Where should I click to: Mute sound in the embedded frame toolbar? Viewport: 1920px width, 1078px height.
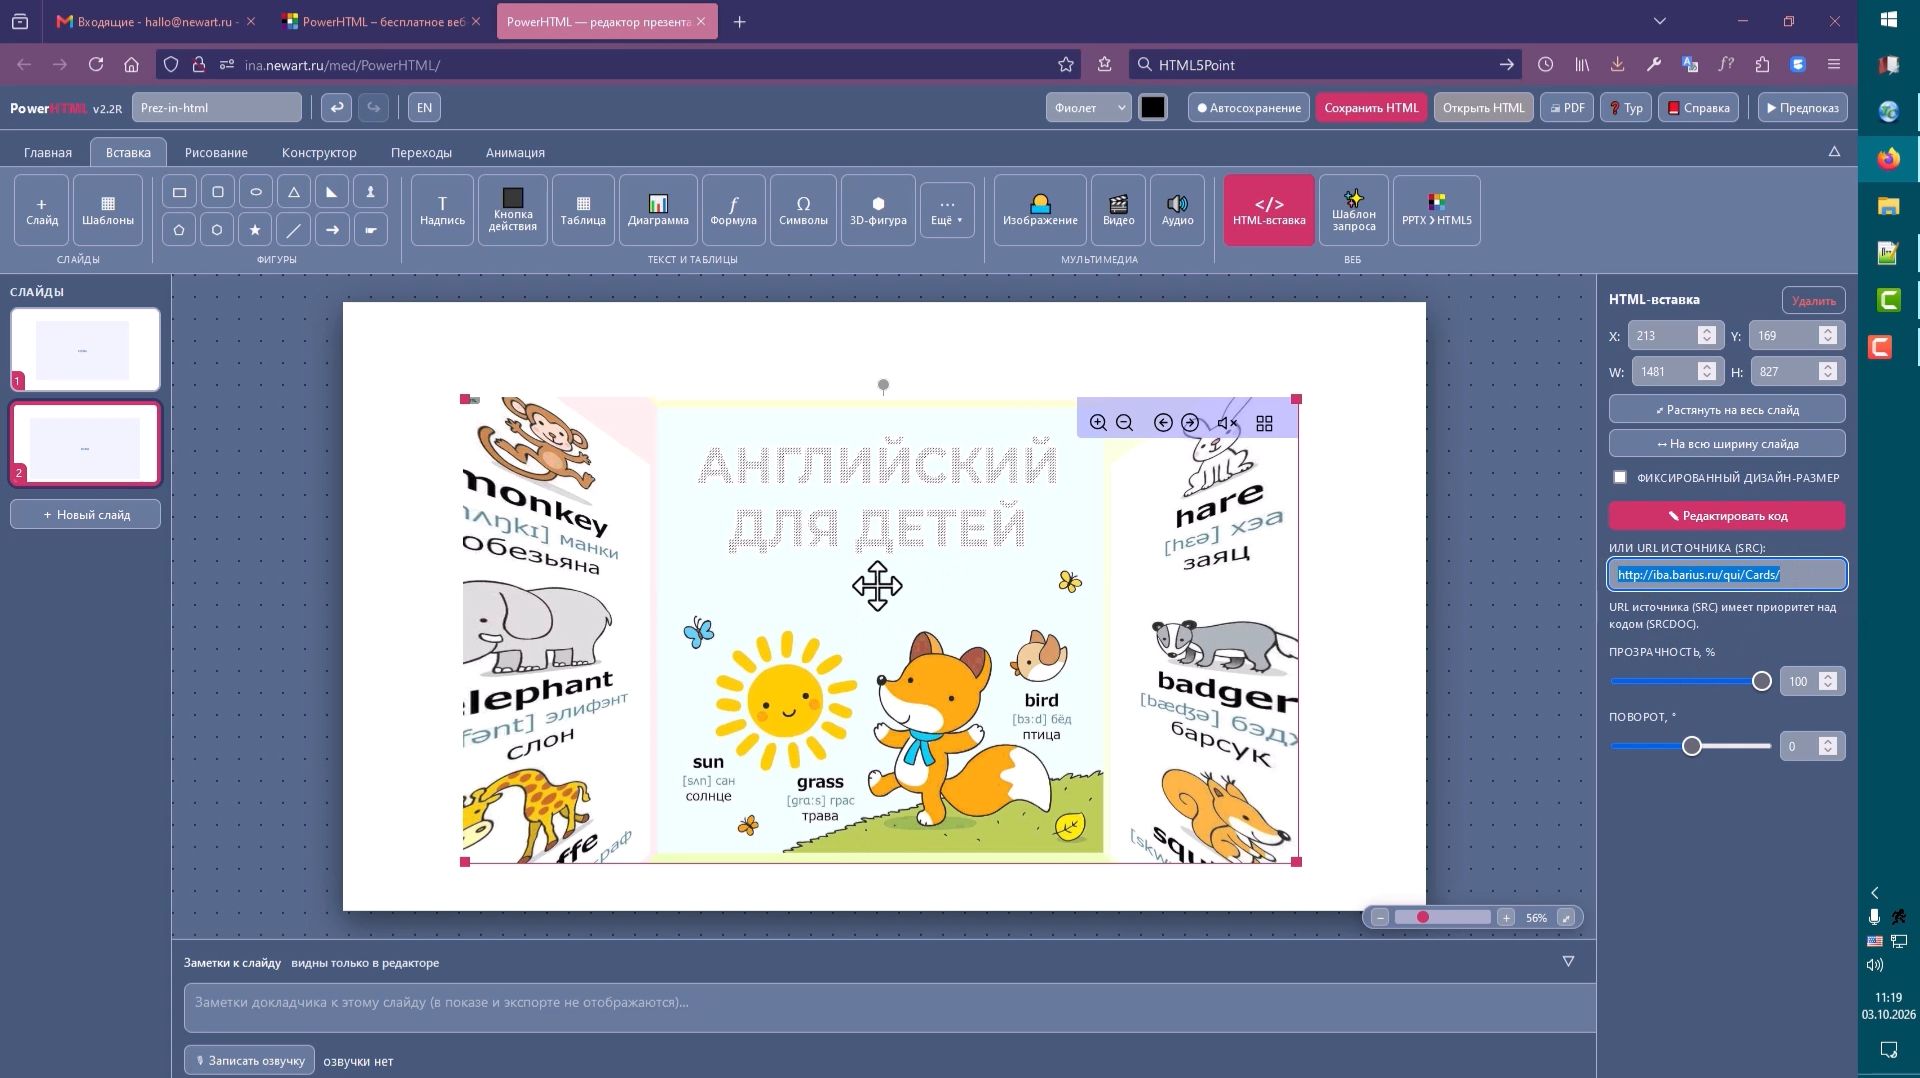(x=1227, y=423)
